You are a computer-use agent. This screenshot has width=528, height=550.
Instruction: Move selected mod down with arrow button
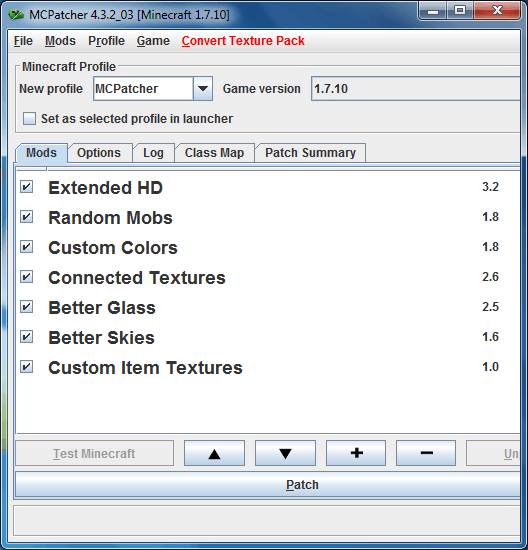[x=285, y=453]
